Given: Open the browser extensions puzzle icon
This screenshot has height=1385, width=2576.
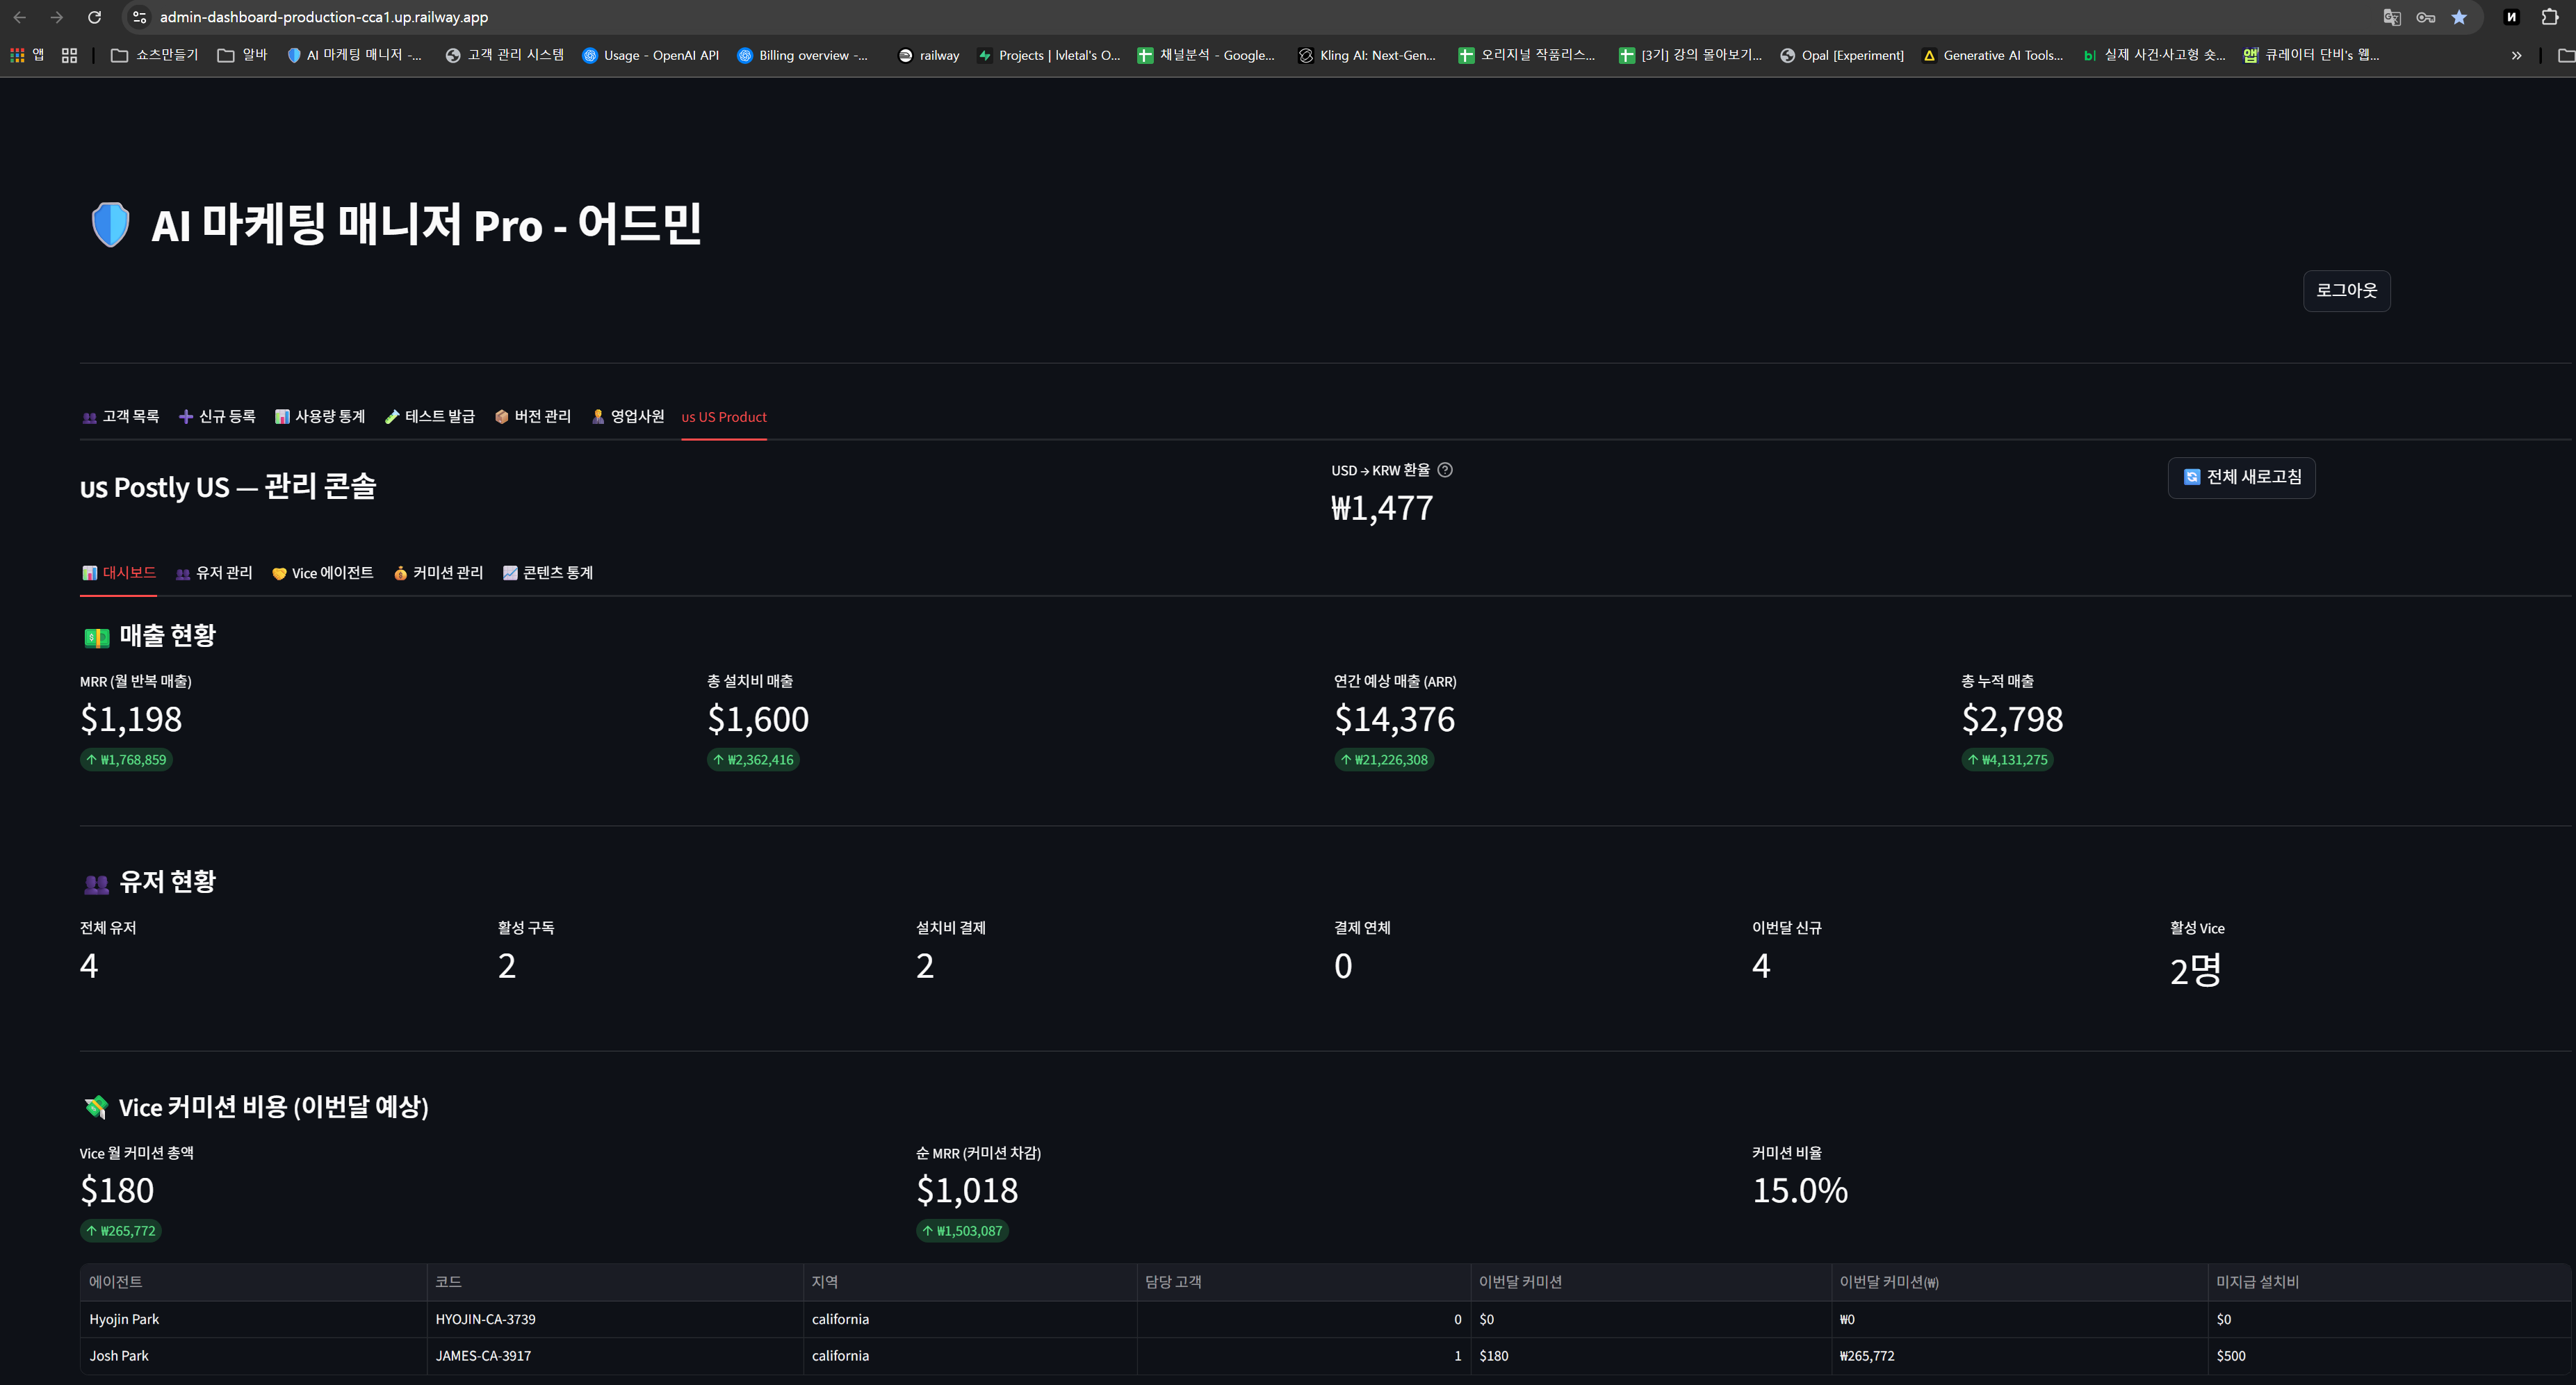Looking at the screenshot, I should (x=2549, y=17).
